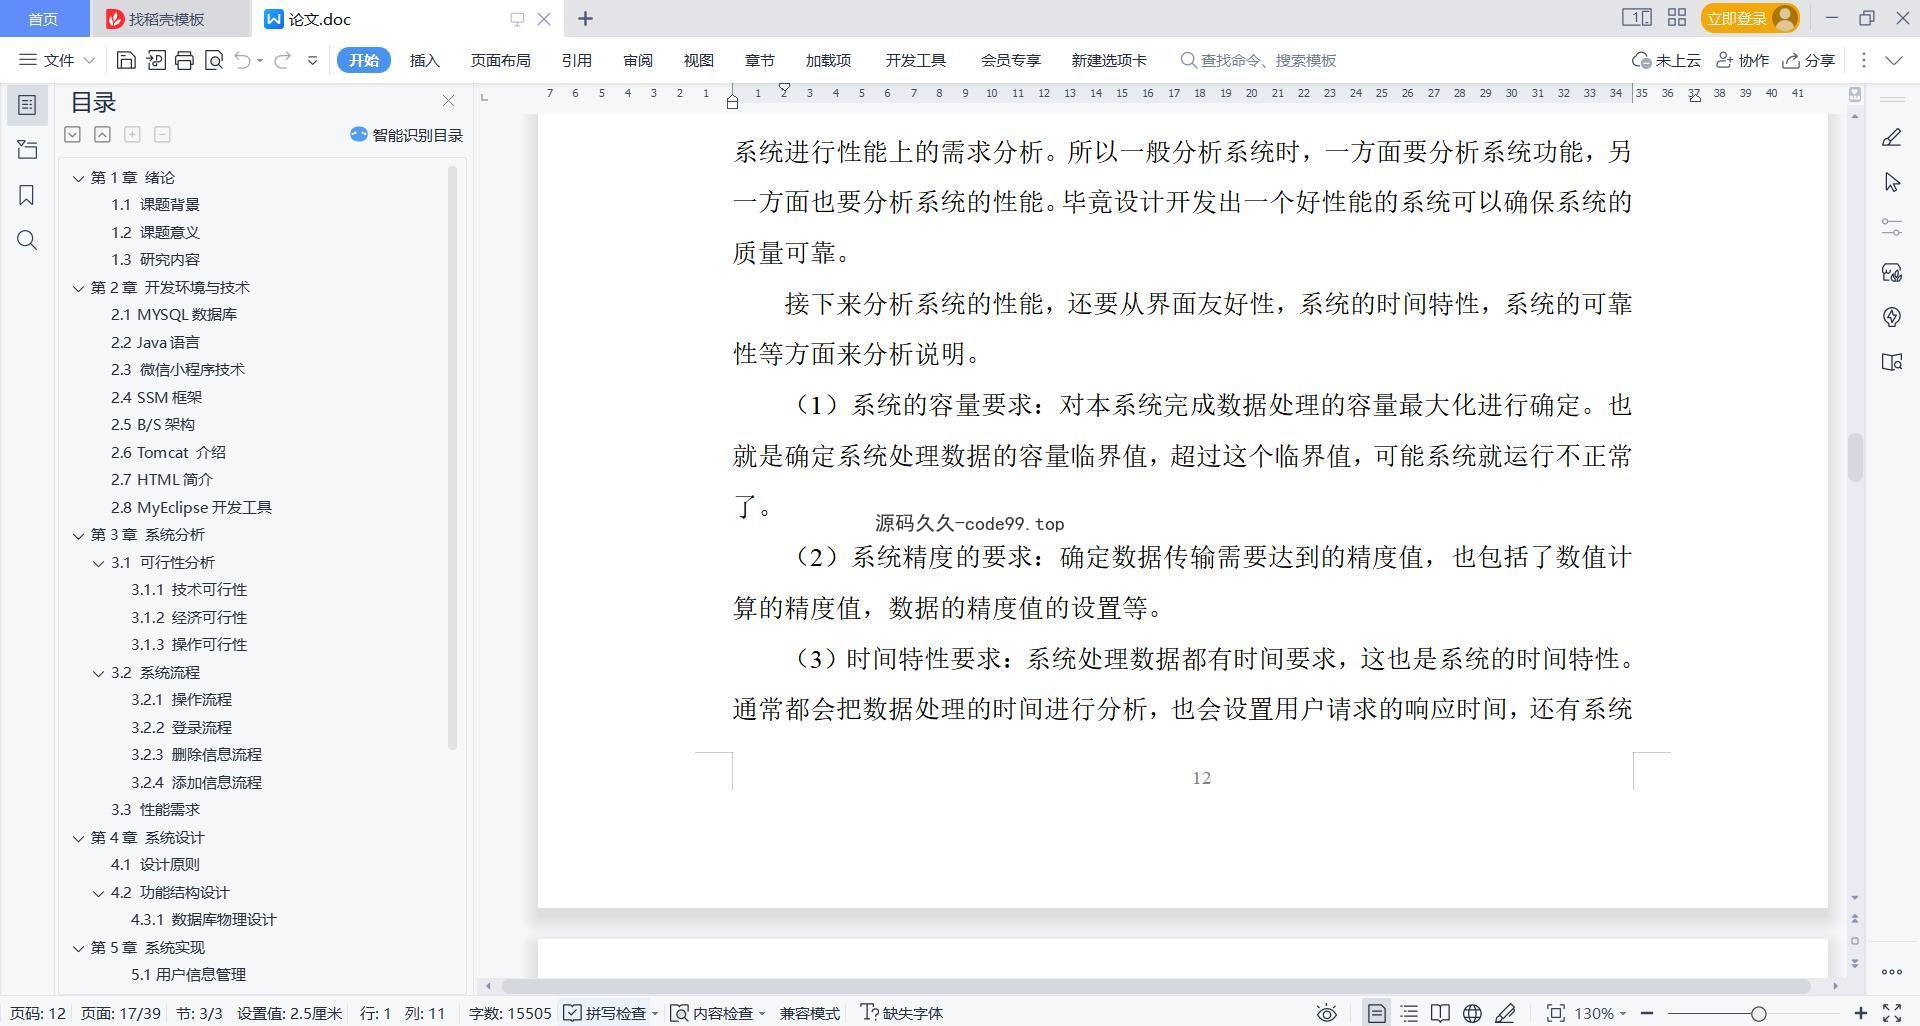Open more options dots in right sidebar
Image resolution: width=1920 pixels, height=1026 pixels.
1891,972
